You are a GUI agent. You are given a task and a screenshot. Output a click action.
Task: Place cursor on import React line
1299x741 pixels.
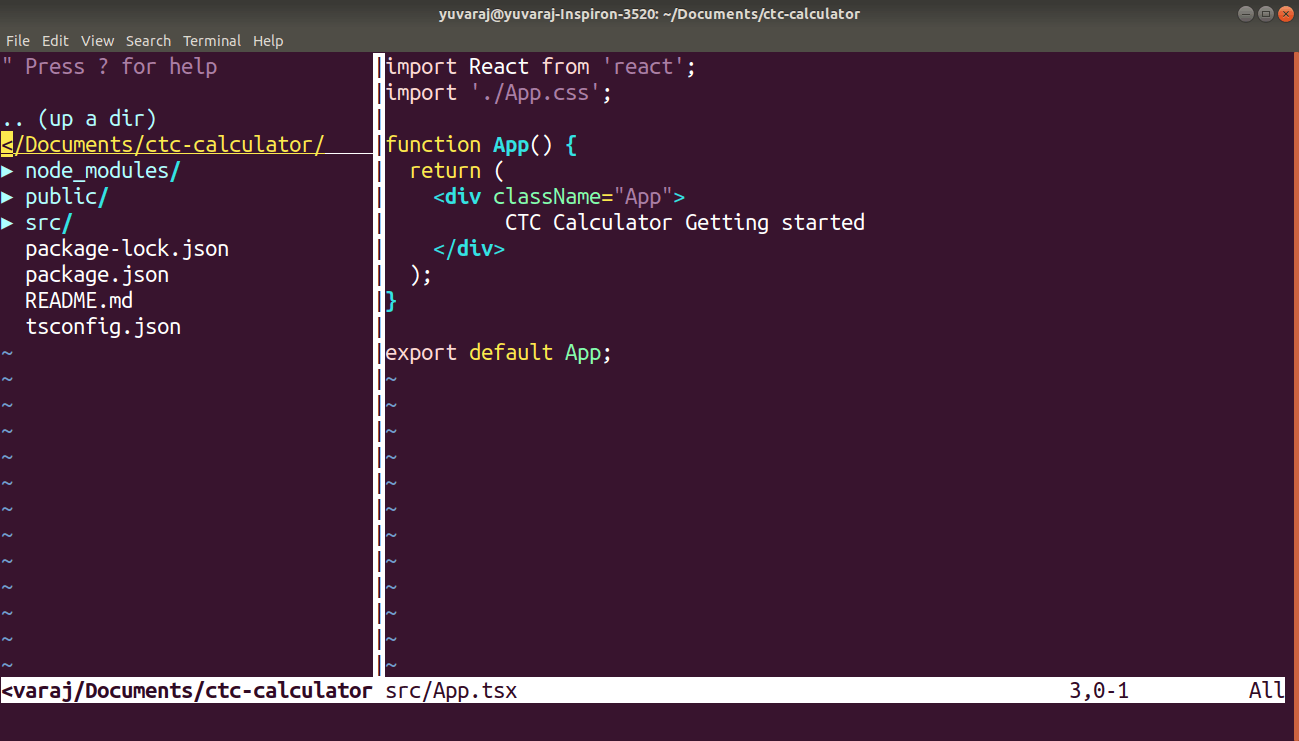540,67
